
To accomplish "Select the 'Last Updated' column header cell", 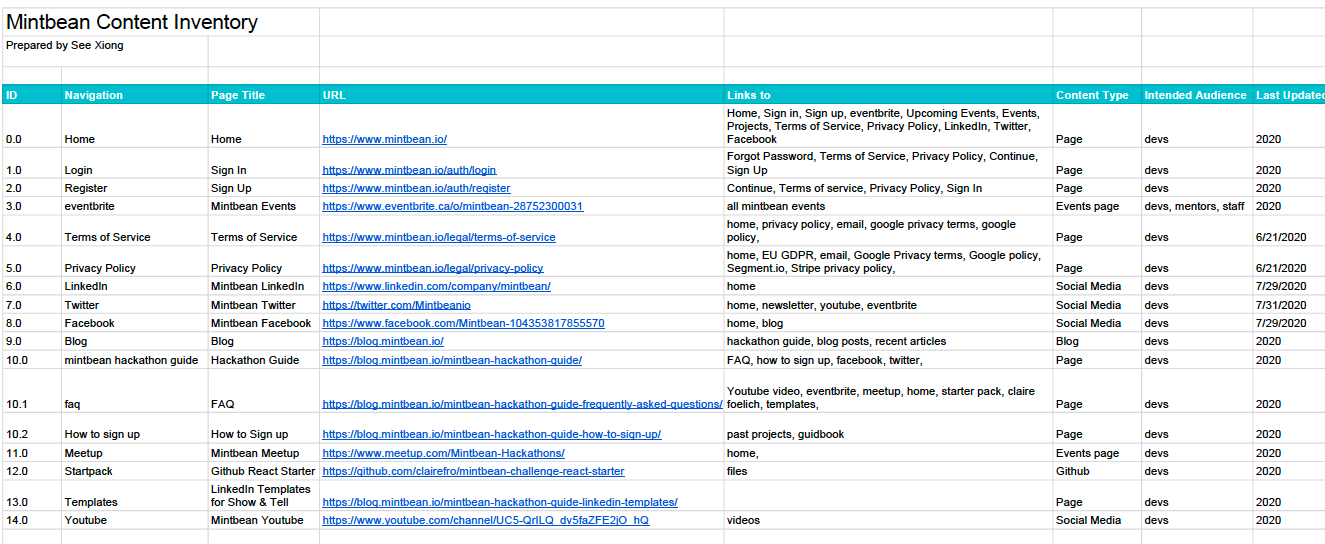I will click(1289, 95).
